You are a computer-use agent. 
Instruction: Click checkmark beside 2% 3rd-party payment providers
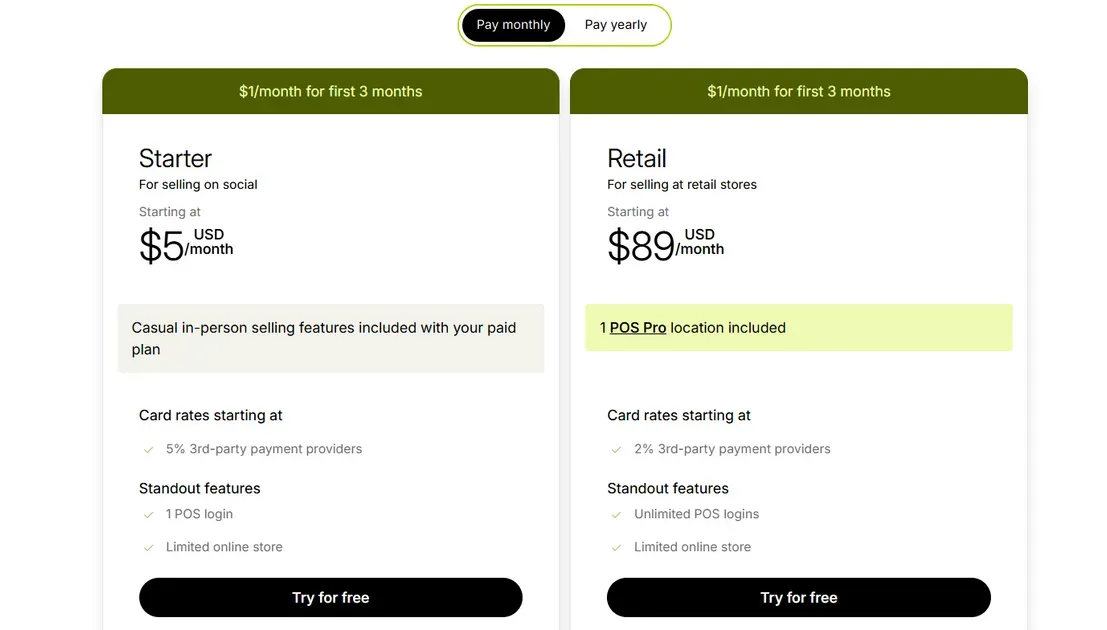pos(617,450)
